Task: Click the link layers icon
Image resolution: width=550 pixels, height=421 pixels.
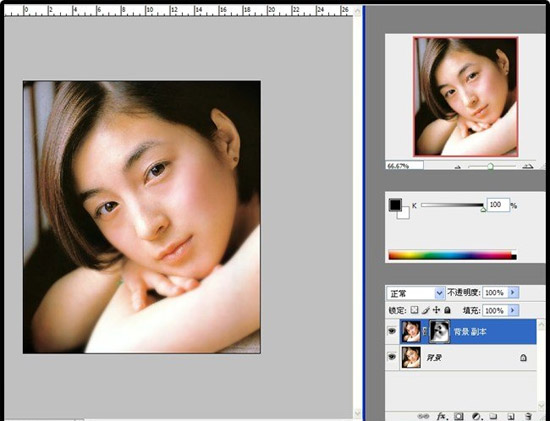Action: pos(424,416)
